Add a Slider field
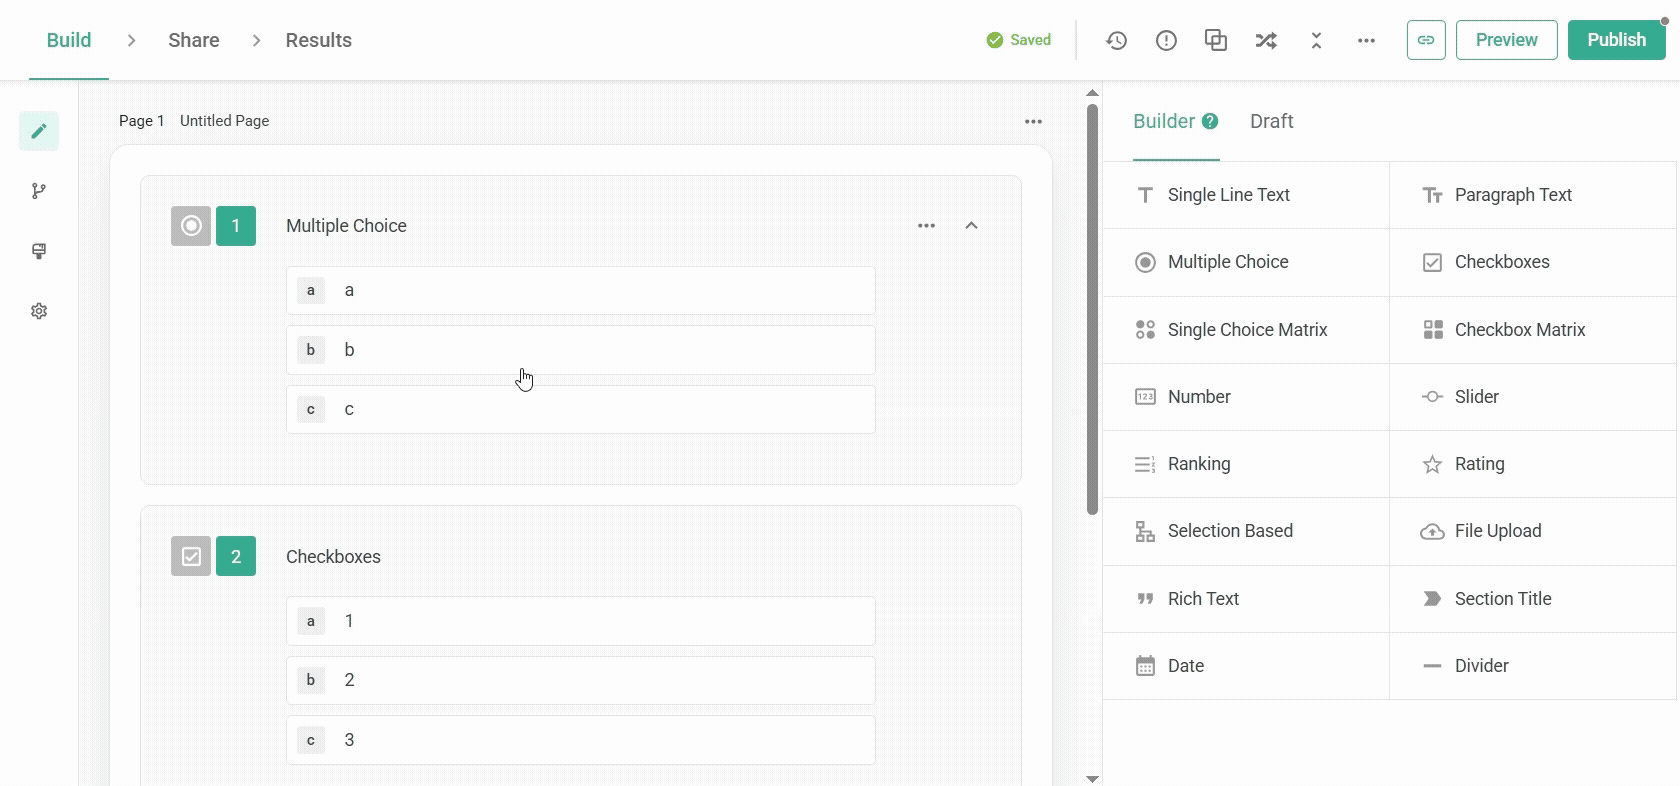 pos(1533,397)
